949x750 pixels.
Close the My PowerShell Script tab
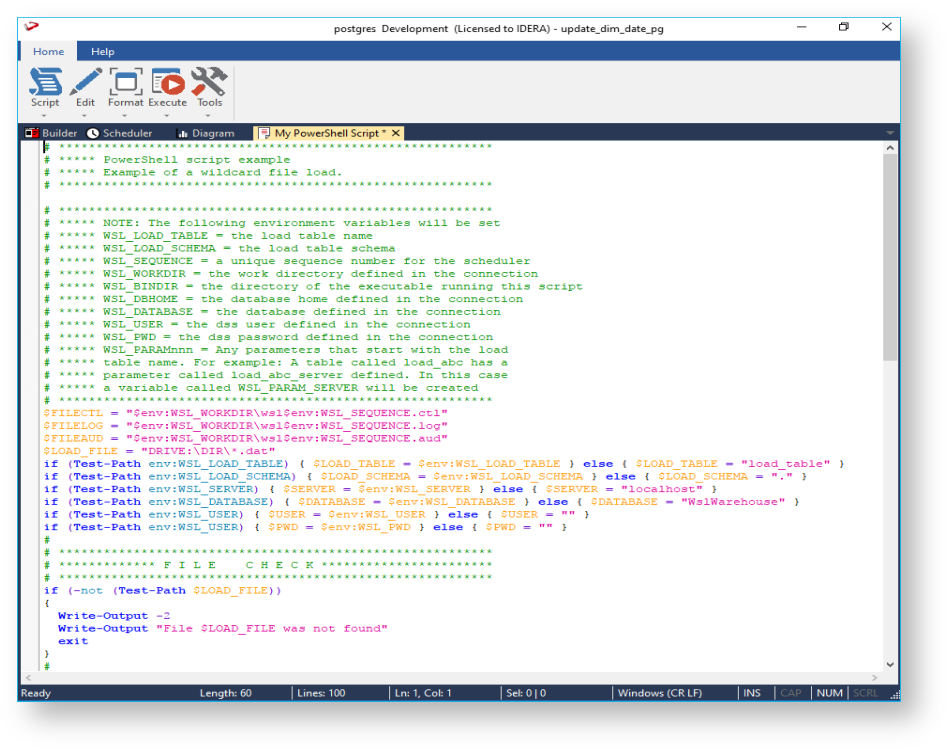pos(396,133)
